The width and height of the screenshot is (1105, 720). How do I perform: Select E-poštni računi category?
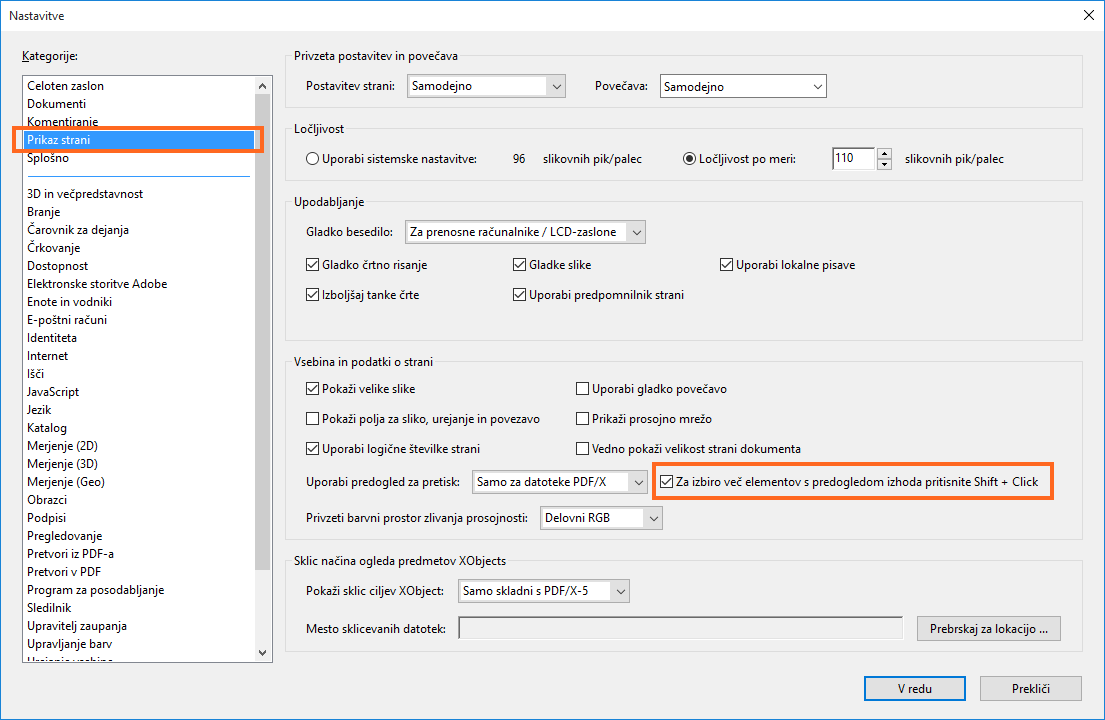67,320
